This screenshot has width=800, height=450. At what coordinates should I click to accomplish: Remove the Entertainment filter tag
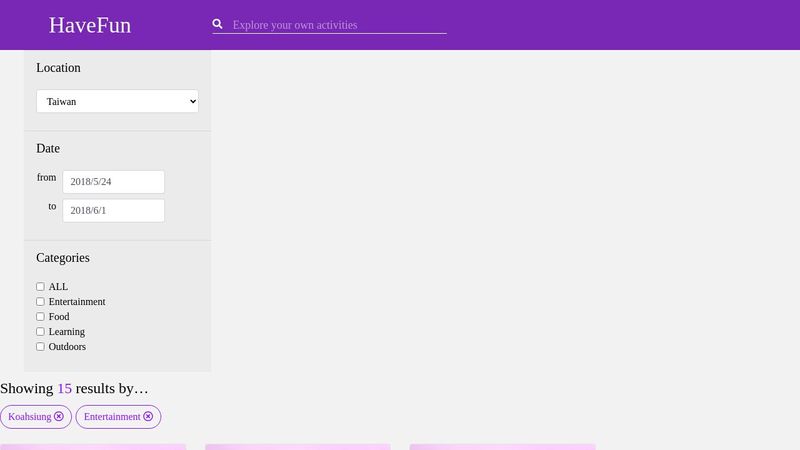pos(148,416)
